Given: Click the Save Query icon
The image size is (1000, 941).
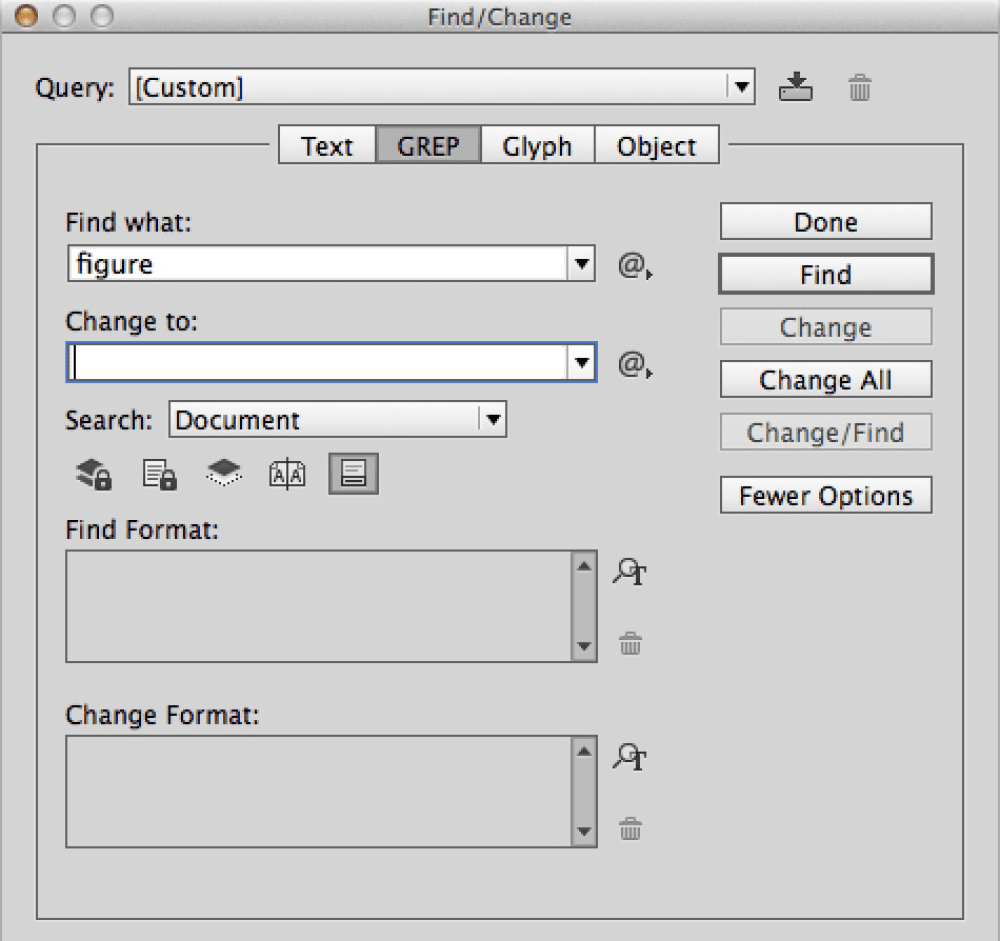Looking at the screenshot, I should tap(795, 88).
